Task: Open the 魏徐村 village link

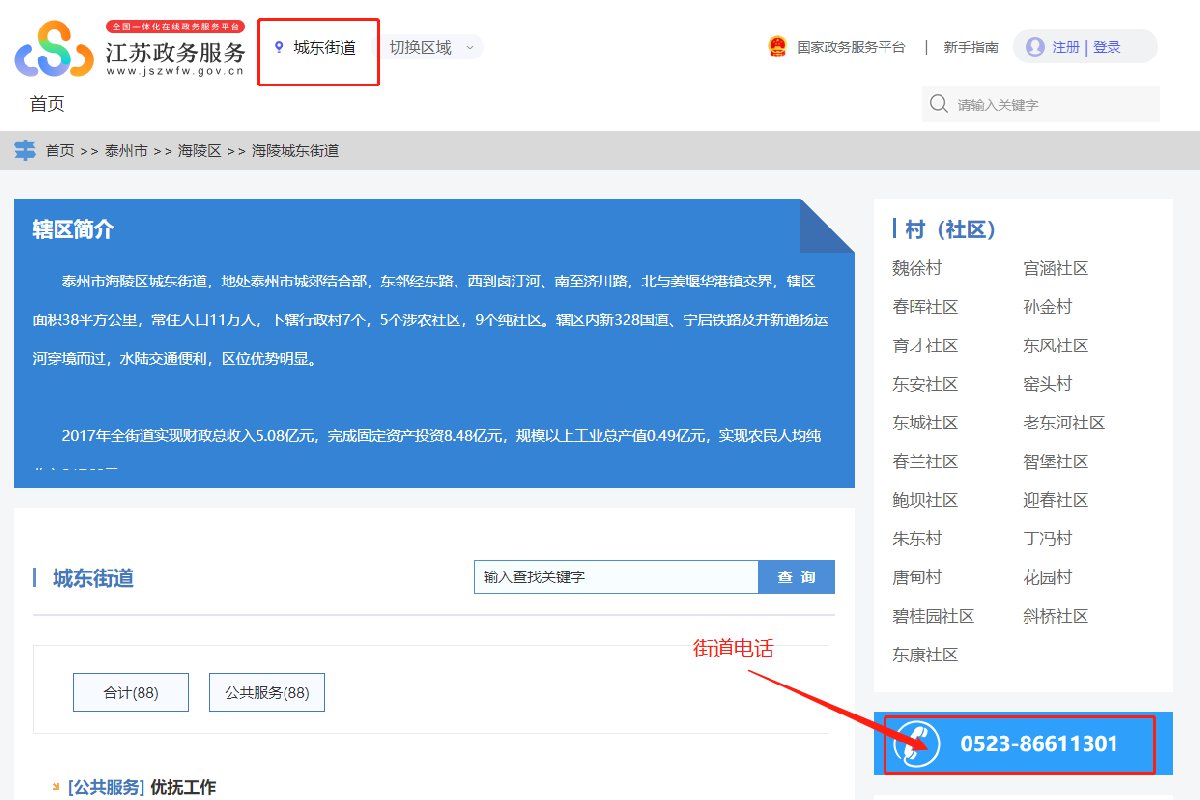Action: 917,268
